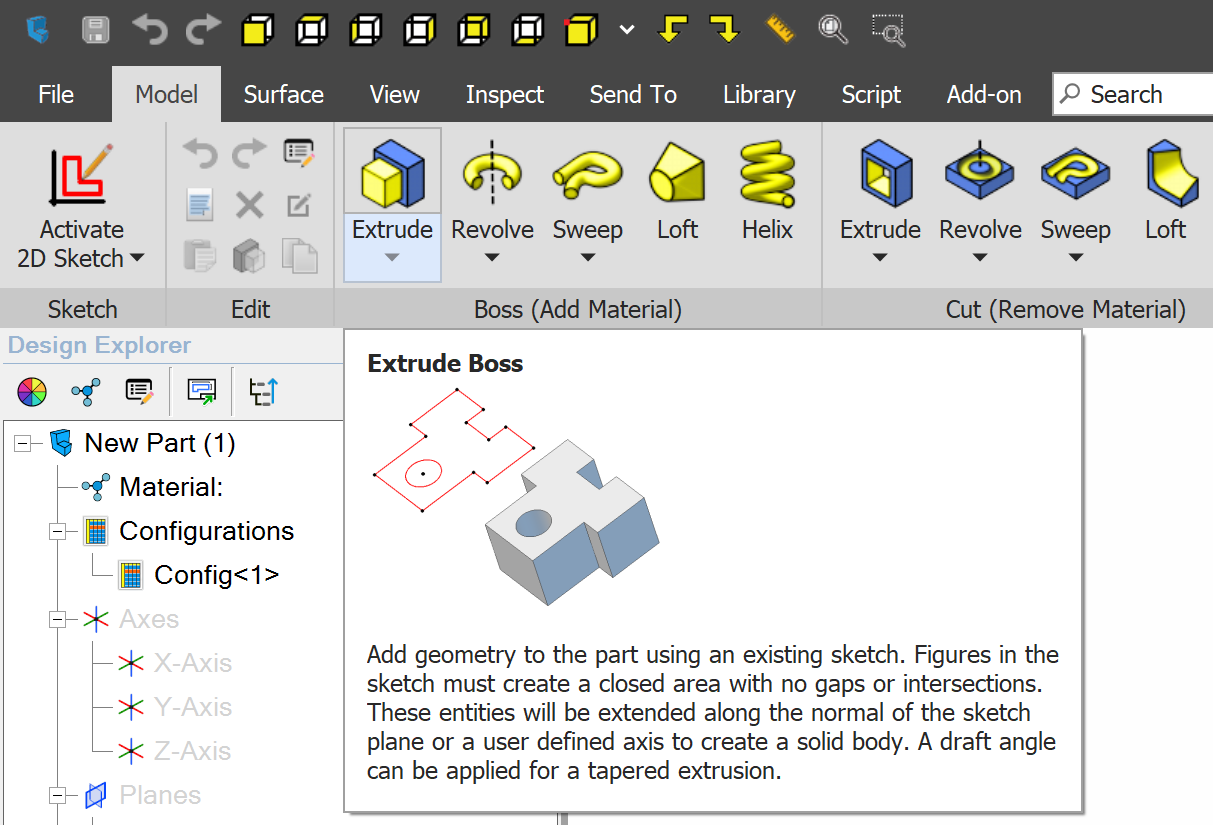This screenshot has width=1213, height=825.
Task: Select the solid yellow front-face view cube
Action: (x=258, y=30)
